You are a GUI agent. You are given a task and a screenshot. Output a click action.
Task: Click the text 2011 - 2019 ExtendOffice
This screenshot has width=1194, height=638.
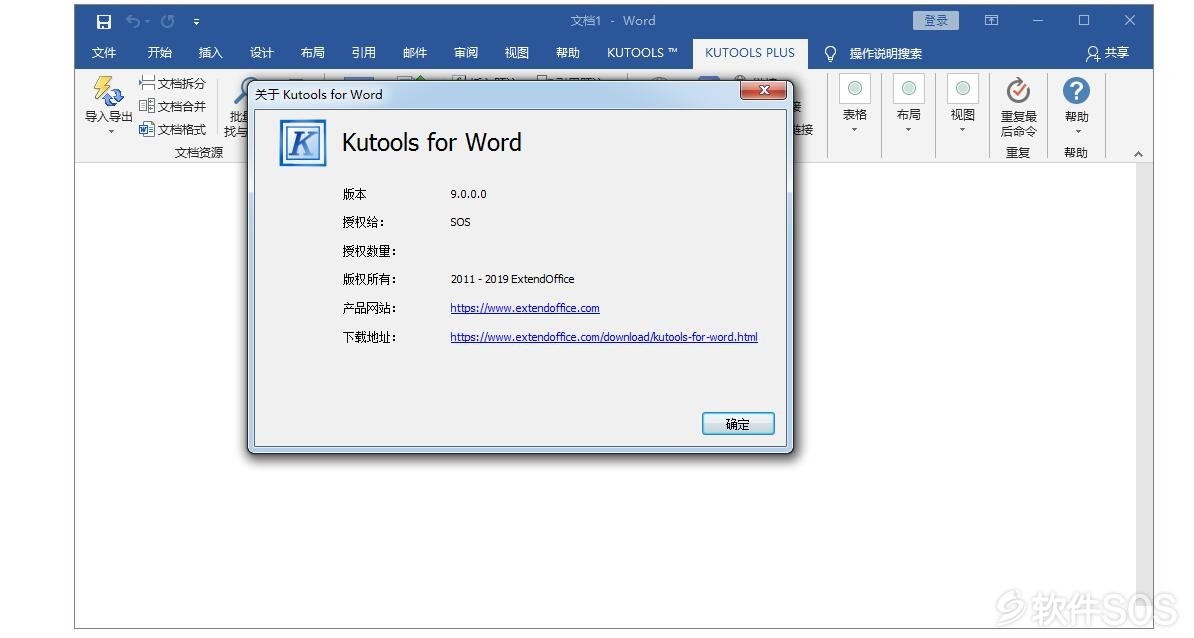pyautogui.click(x=512, y=279)
